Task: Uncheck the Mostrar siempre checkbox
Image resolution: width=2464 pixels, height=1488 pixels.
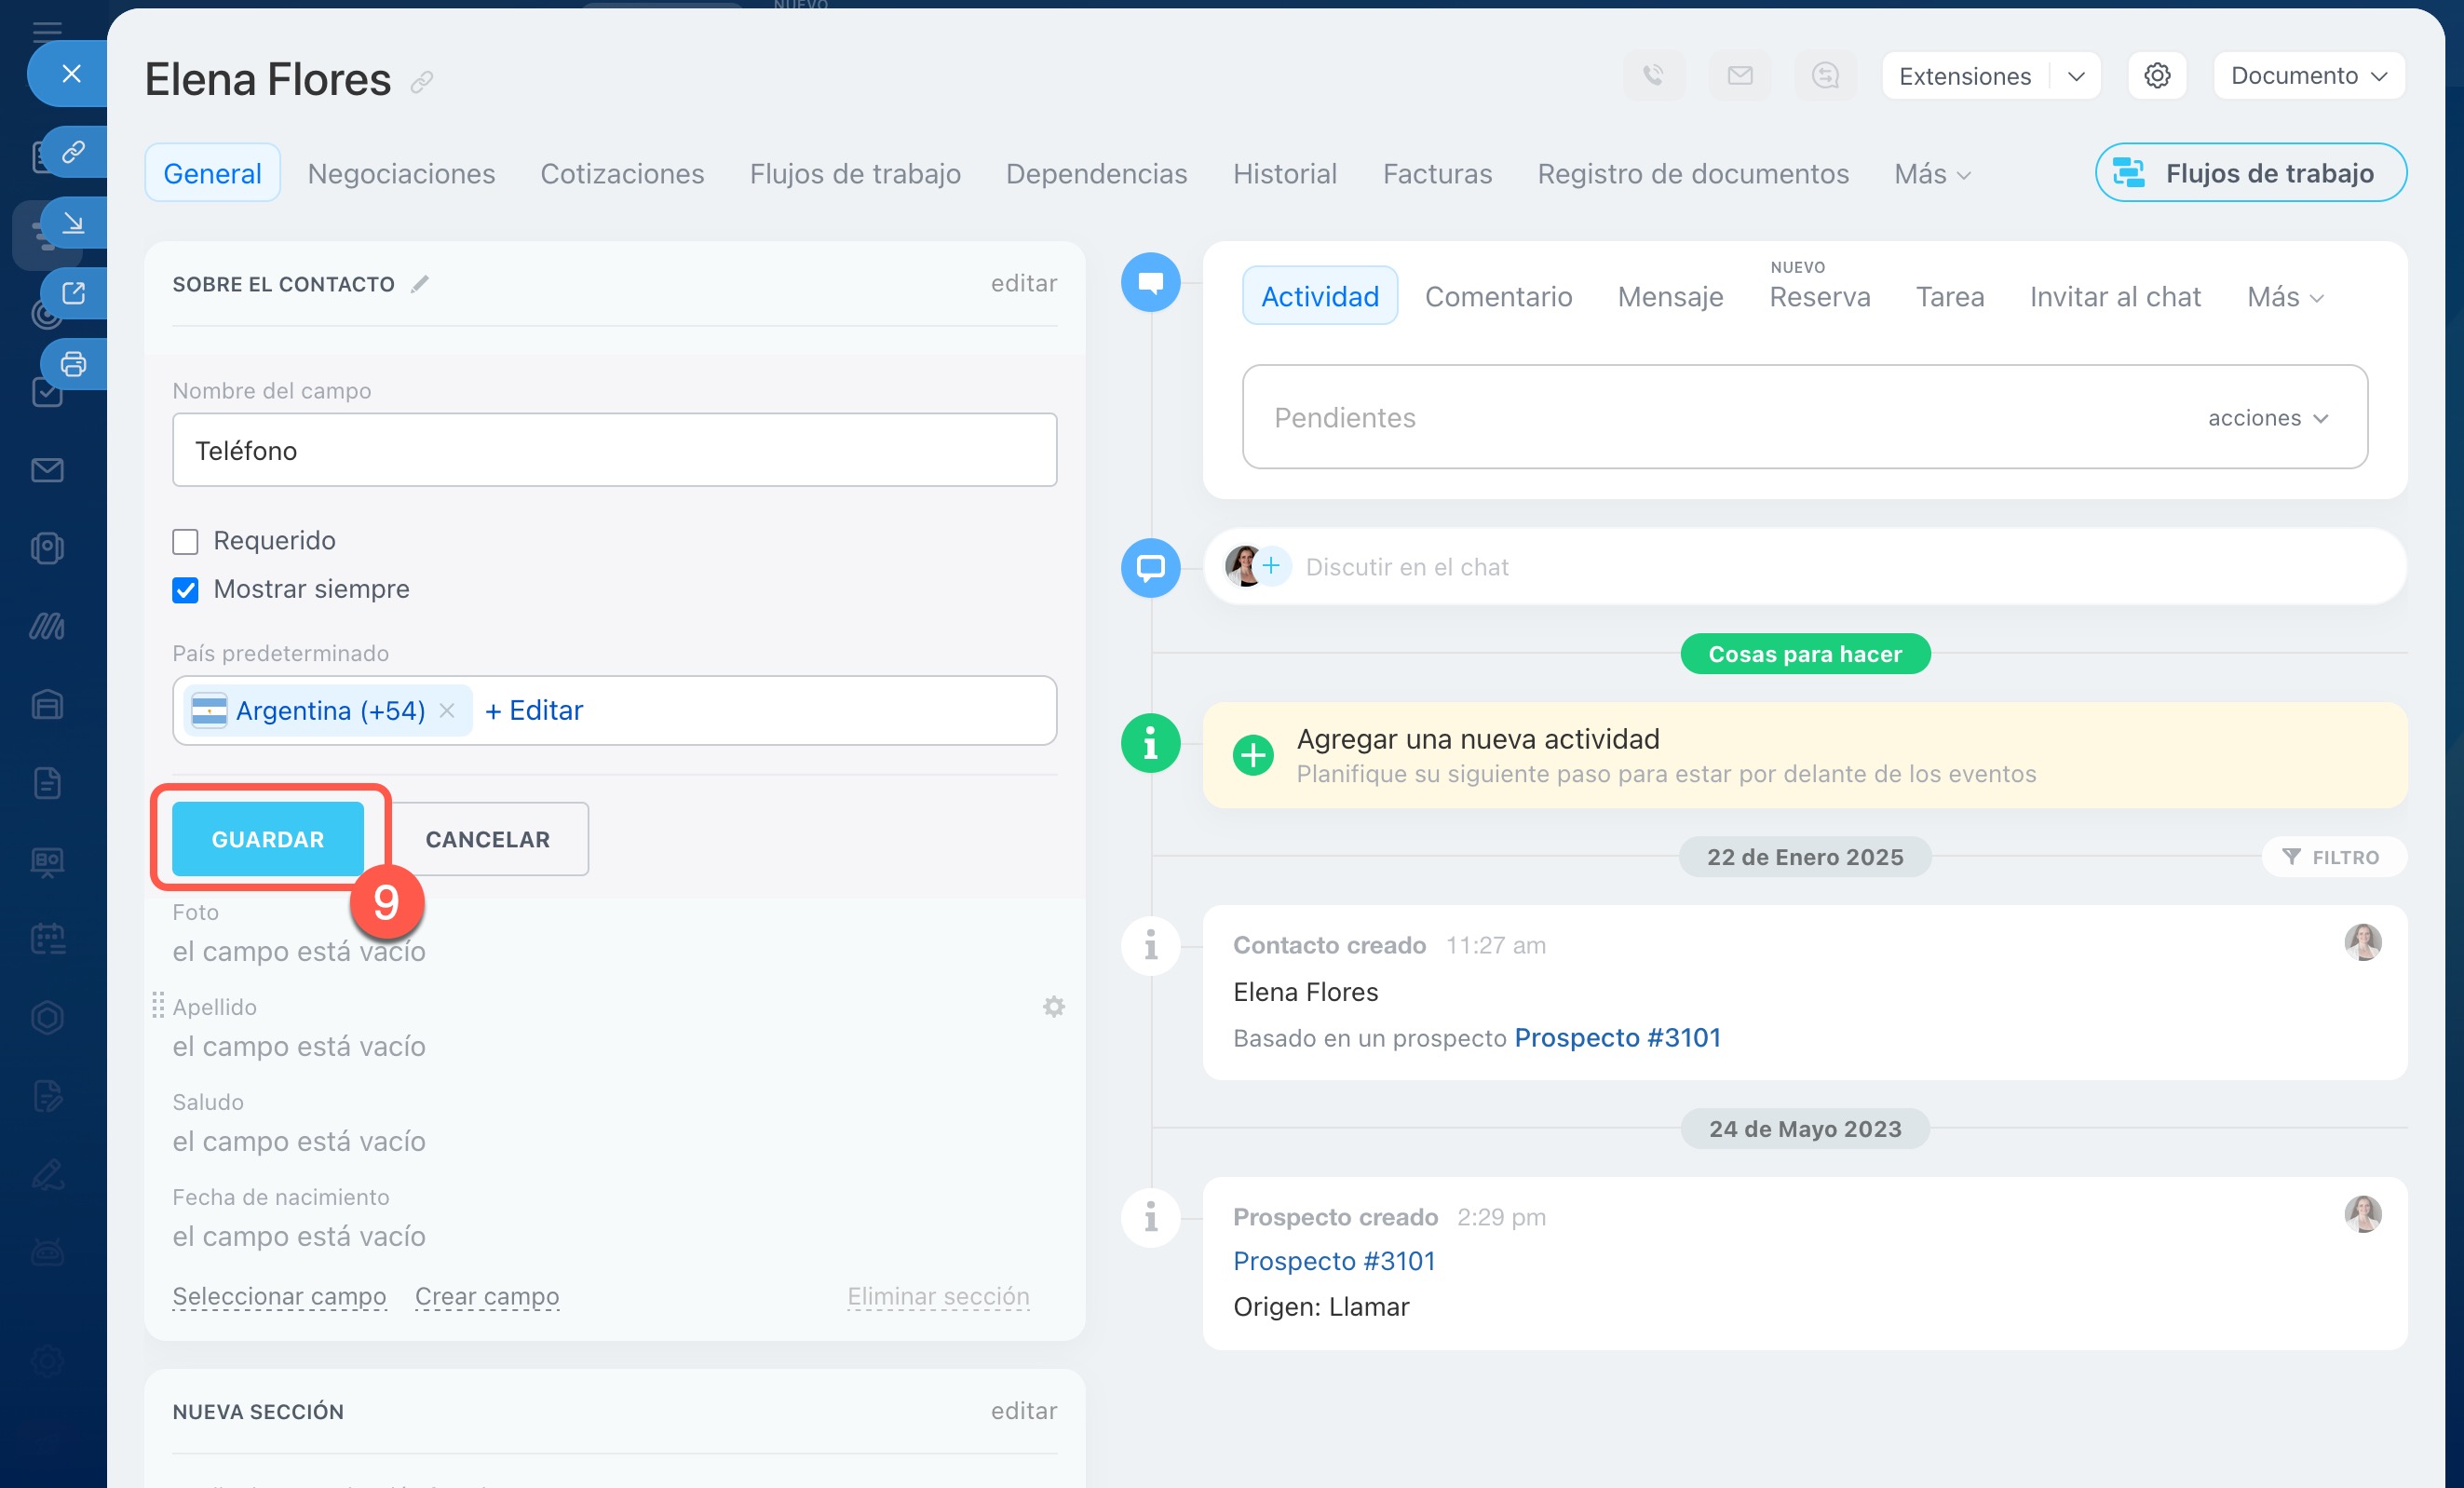Action: 185,590
